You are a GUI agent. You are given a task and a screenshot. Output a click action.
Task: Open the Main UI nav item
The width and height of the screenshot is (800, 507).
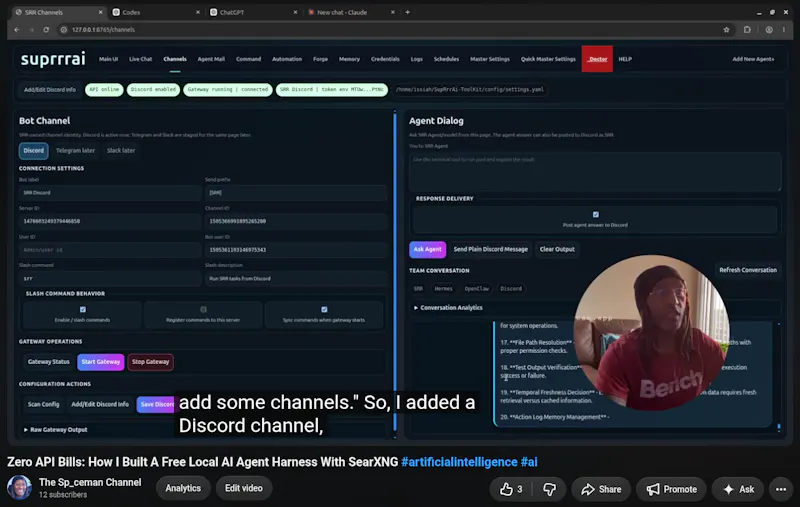coord(108,59)
